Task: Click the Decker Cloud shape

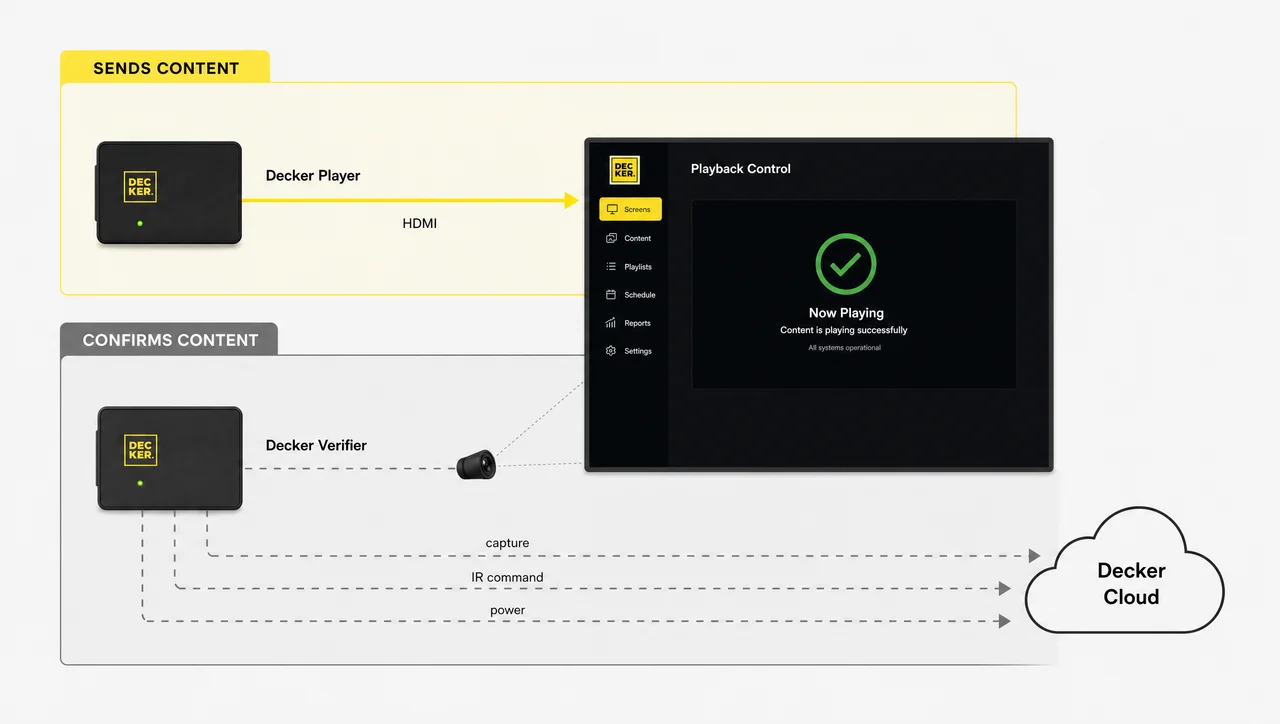Action: (1125, 571)
